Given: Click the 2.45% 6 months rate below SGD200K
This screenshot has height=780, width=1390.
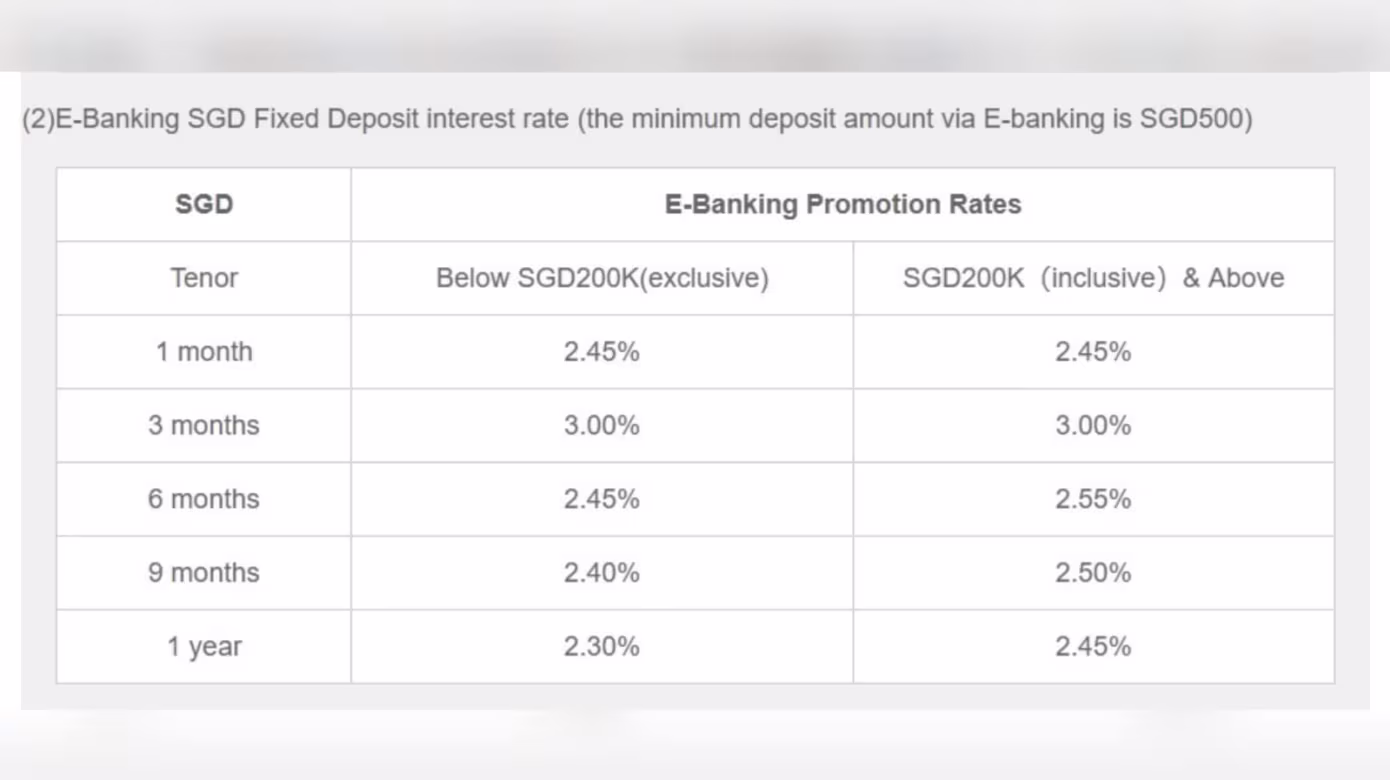Looking at the screenshot, I should coord(602,499).
